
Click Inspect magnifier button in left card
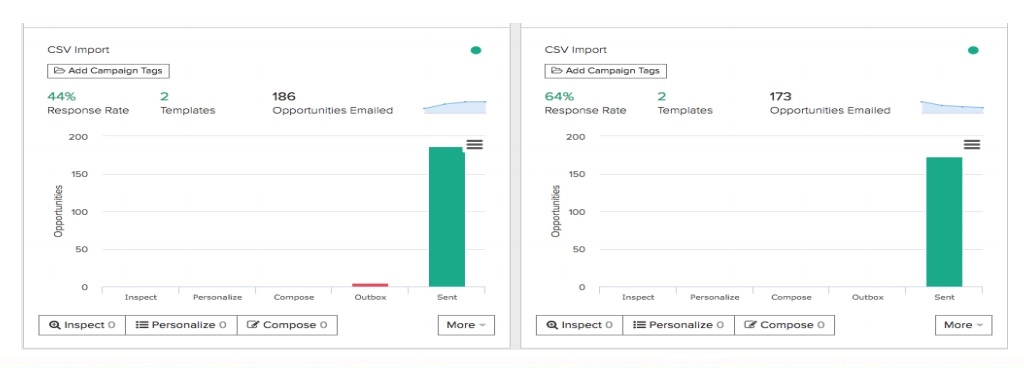82,325
